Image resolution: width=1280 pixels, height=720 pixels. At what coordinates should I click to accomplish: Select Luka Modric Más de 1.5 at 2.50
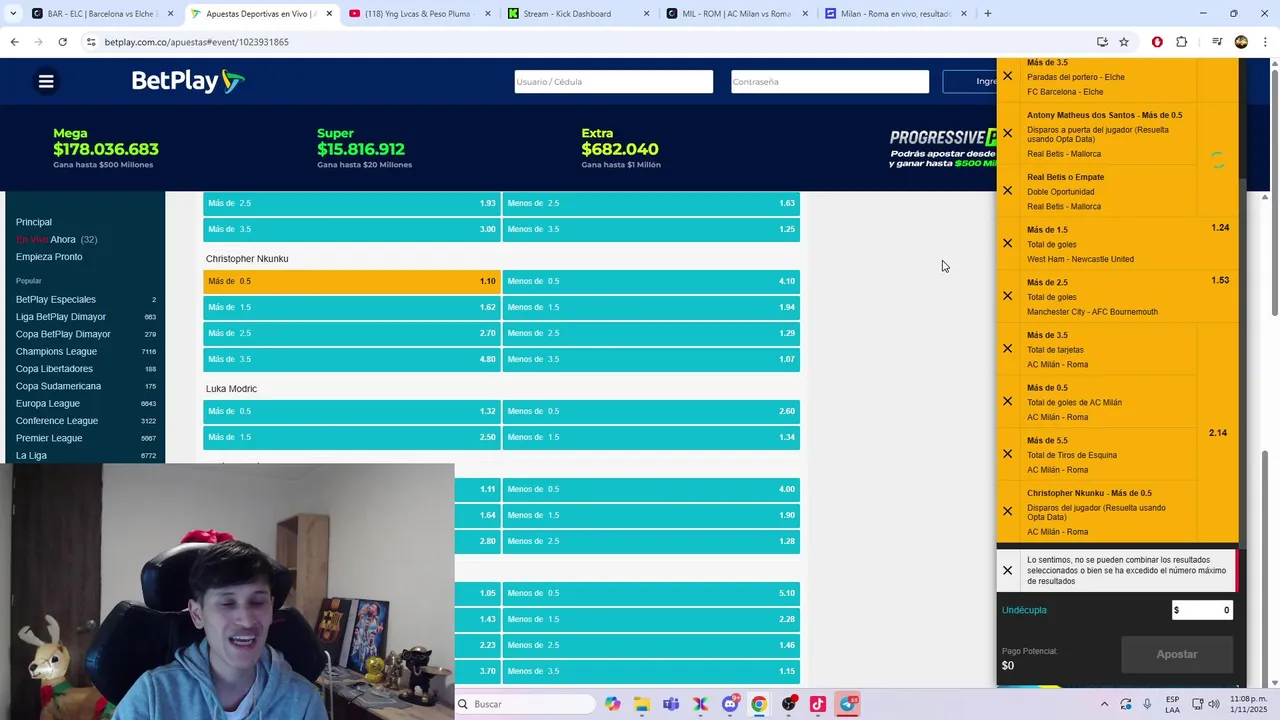pos(351,437)
